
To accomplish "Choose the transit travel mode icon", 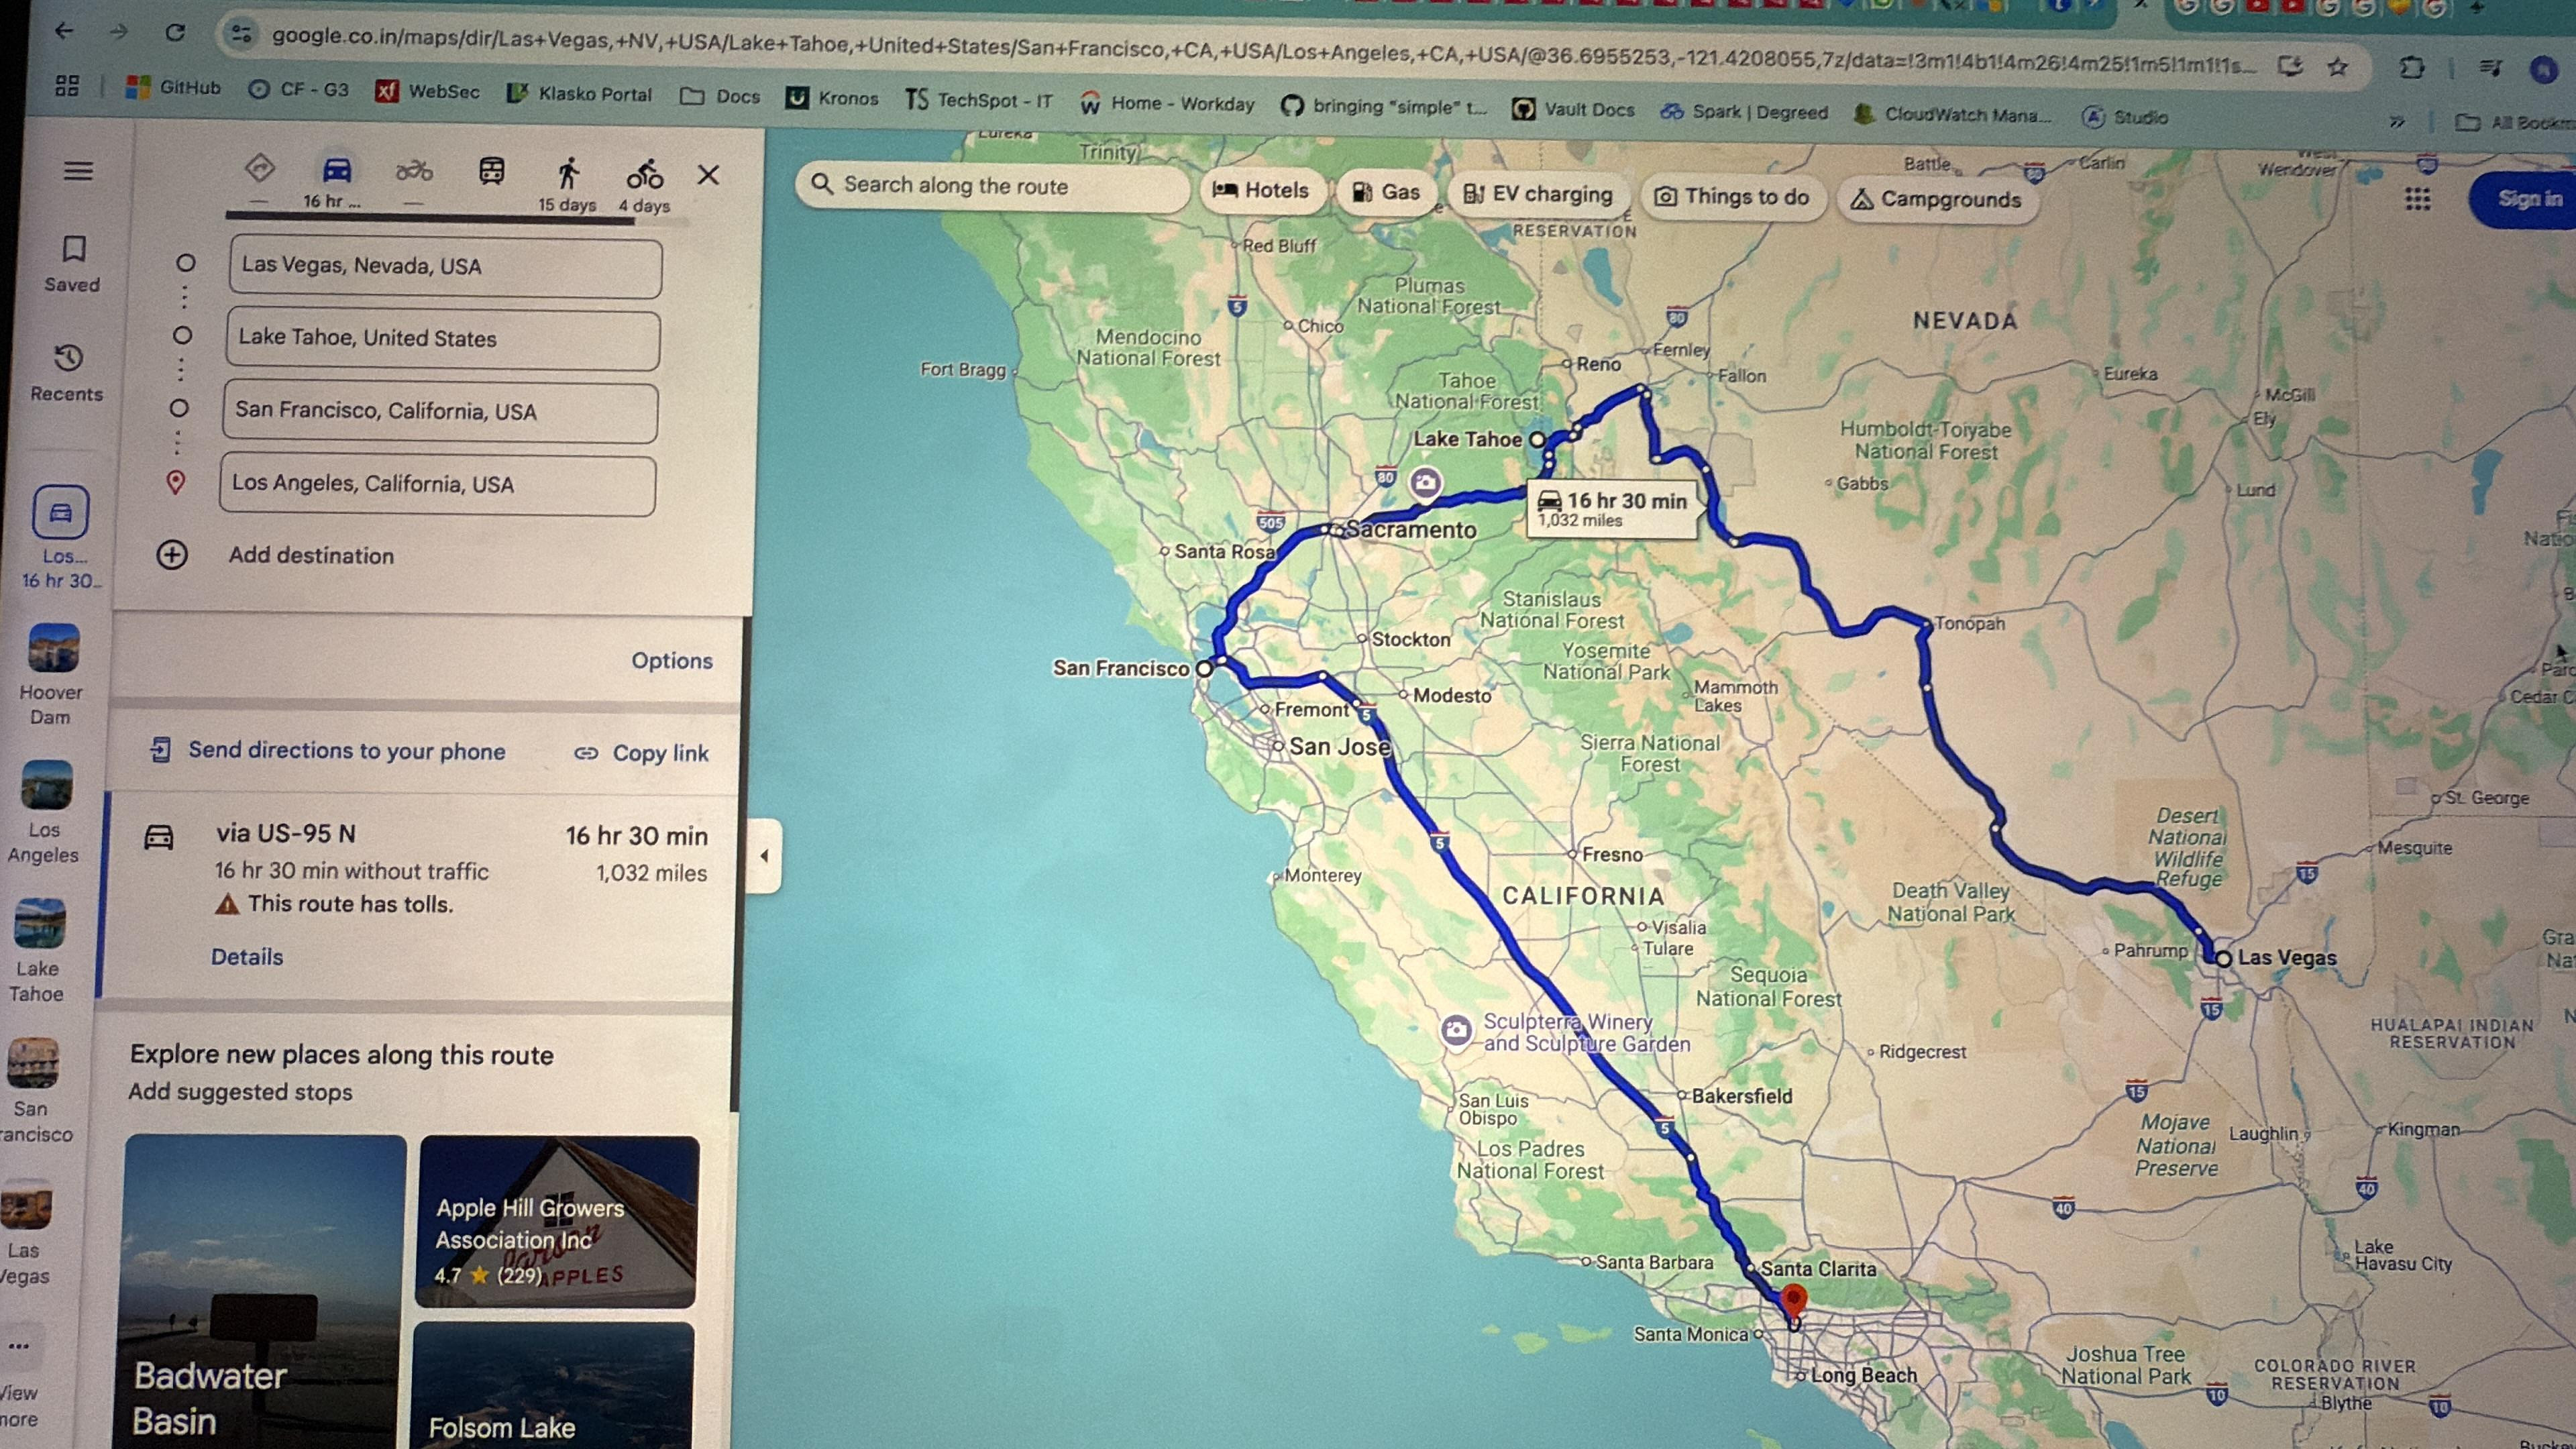I will tap(491, 172).
